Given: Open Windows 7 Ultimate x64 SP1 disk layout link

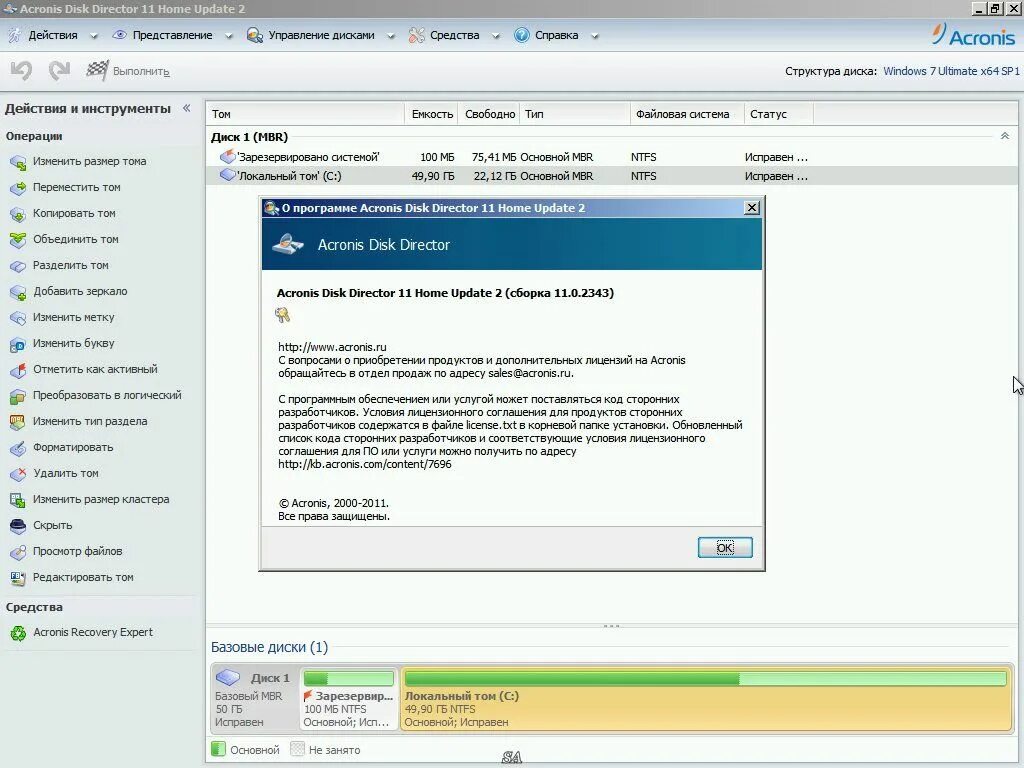Looking at the screenshot, I should [951, 71].
